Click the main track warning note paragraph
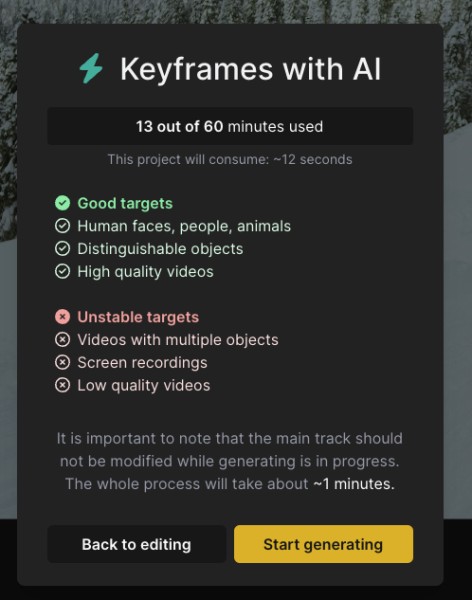The image size is (472, 600). [230, 461]
